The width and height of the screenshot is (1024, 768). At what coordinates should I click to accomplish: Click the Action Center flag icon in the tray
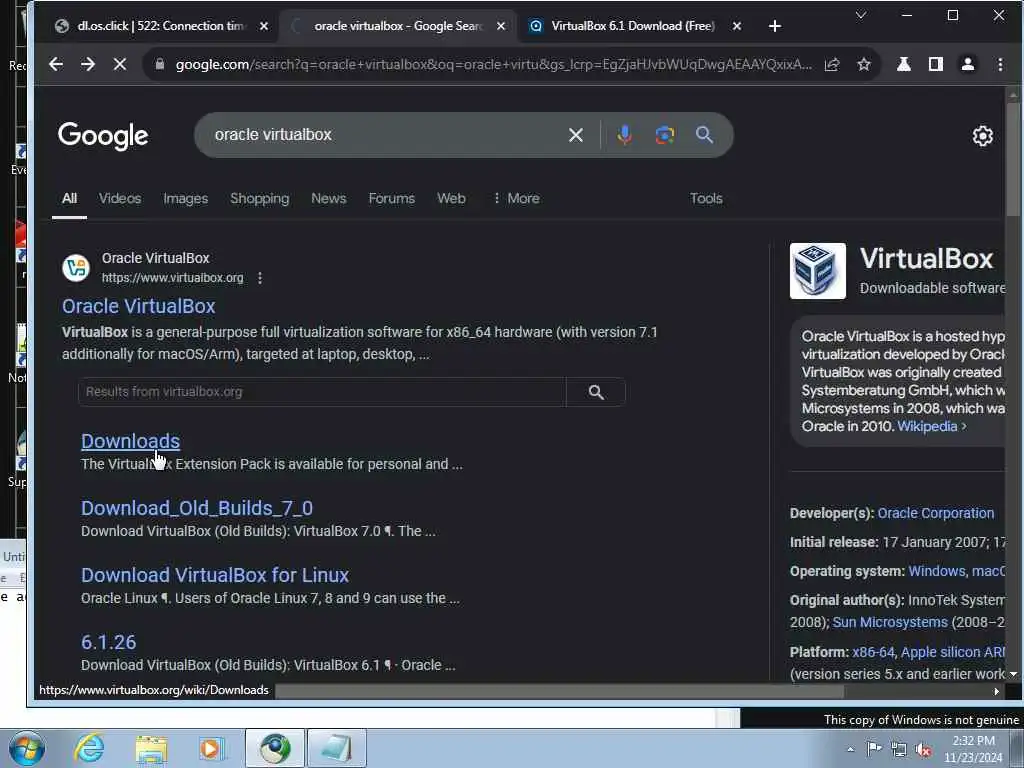tap(874, 748)
